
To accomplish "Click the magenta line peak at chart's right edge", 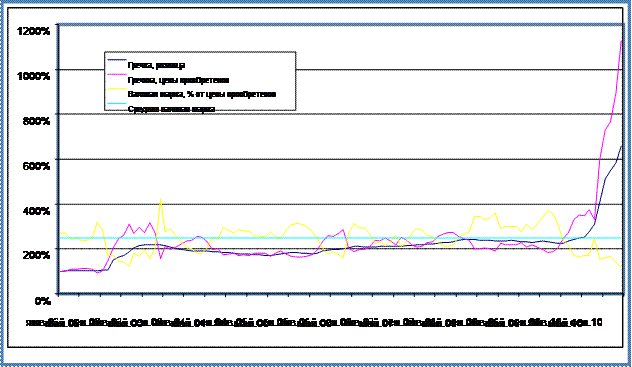I will click(x=621, y=42).
